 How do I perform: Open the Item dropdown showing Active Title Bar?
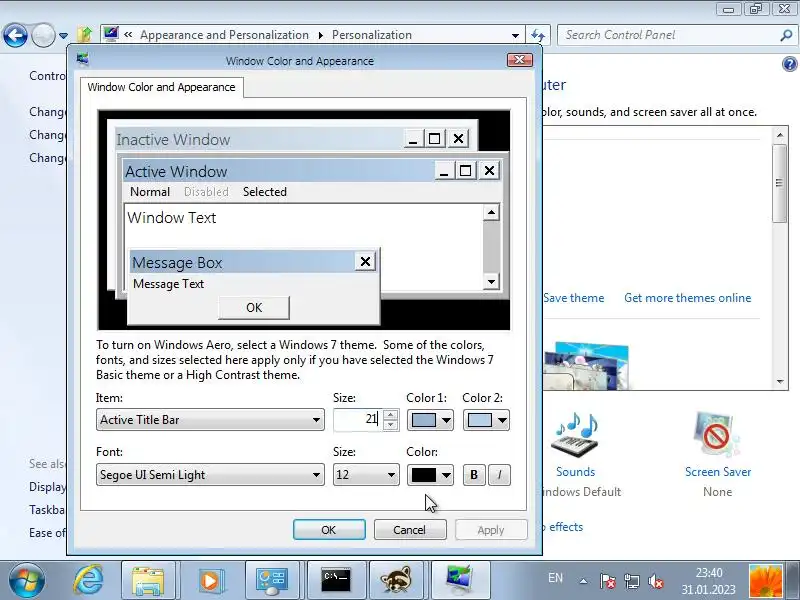(210, 420)
